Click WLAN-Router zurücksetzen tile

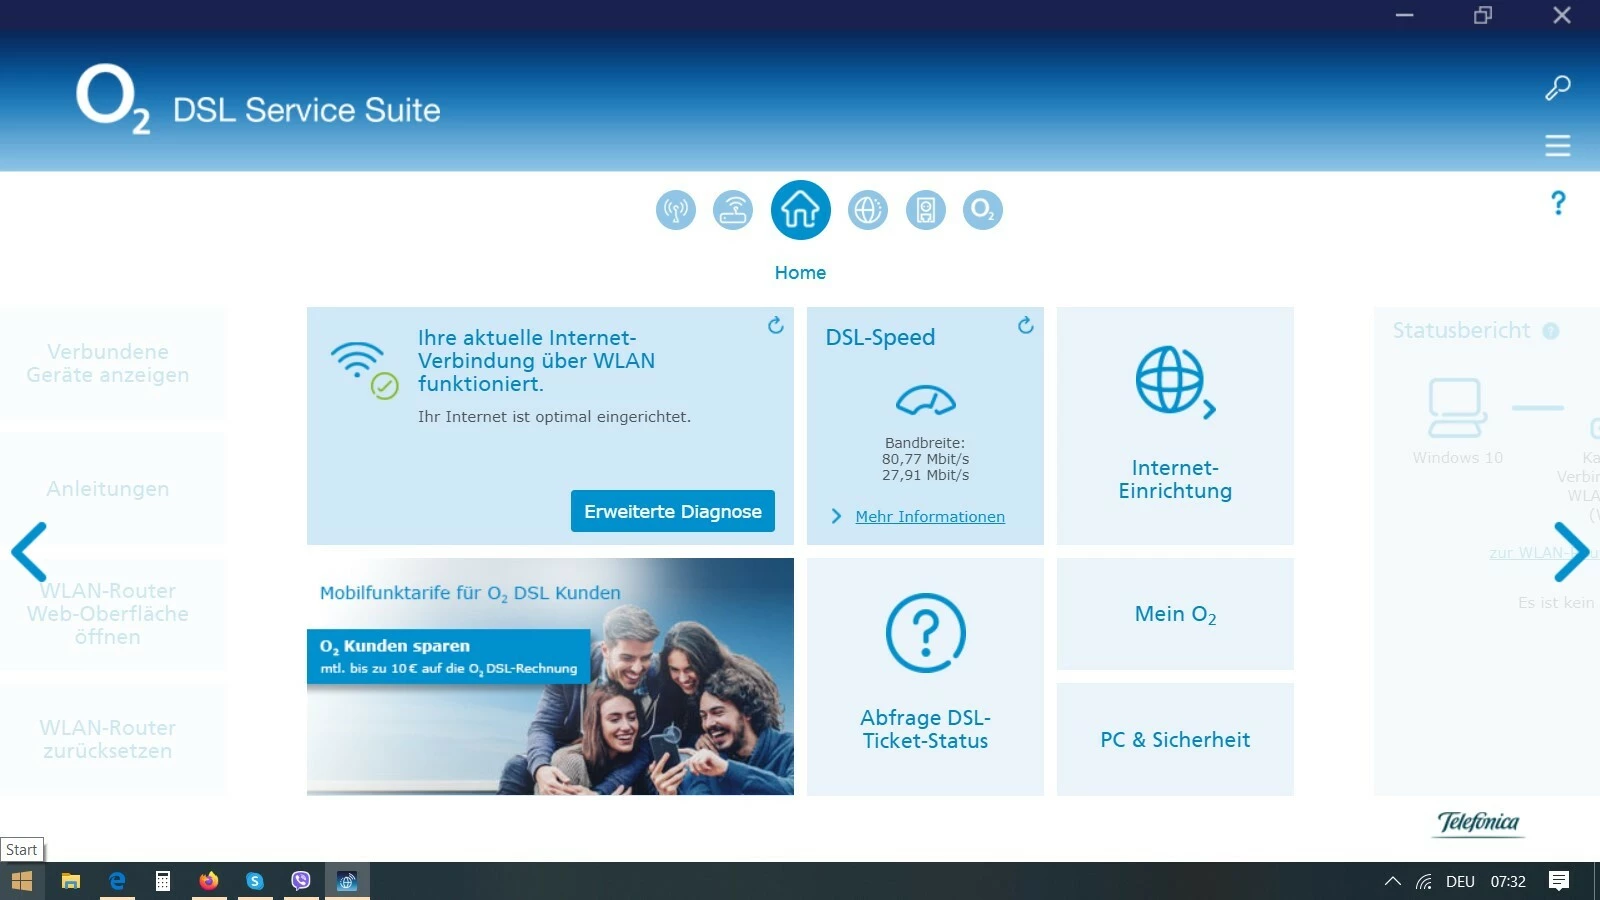pos(113,740)
